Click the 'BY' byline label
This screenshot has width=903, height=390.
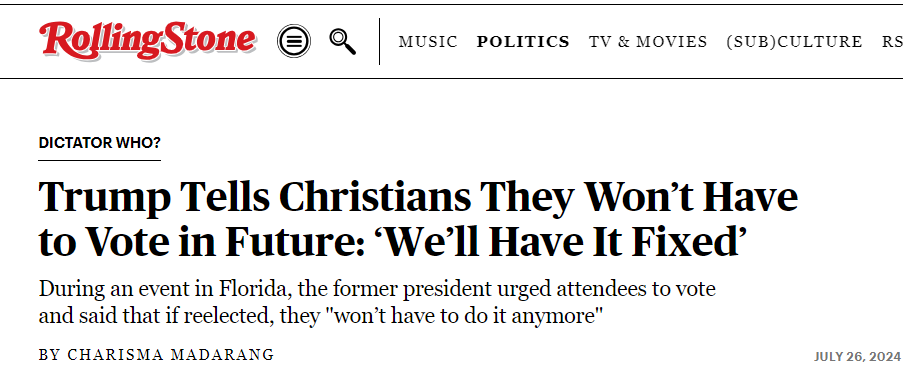coord(50,355)
